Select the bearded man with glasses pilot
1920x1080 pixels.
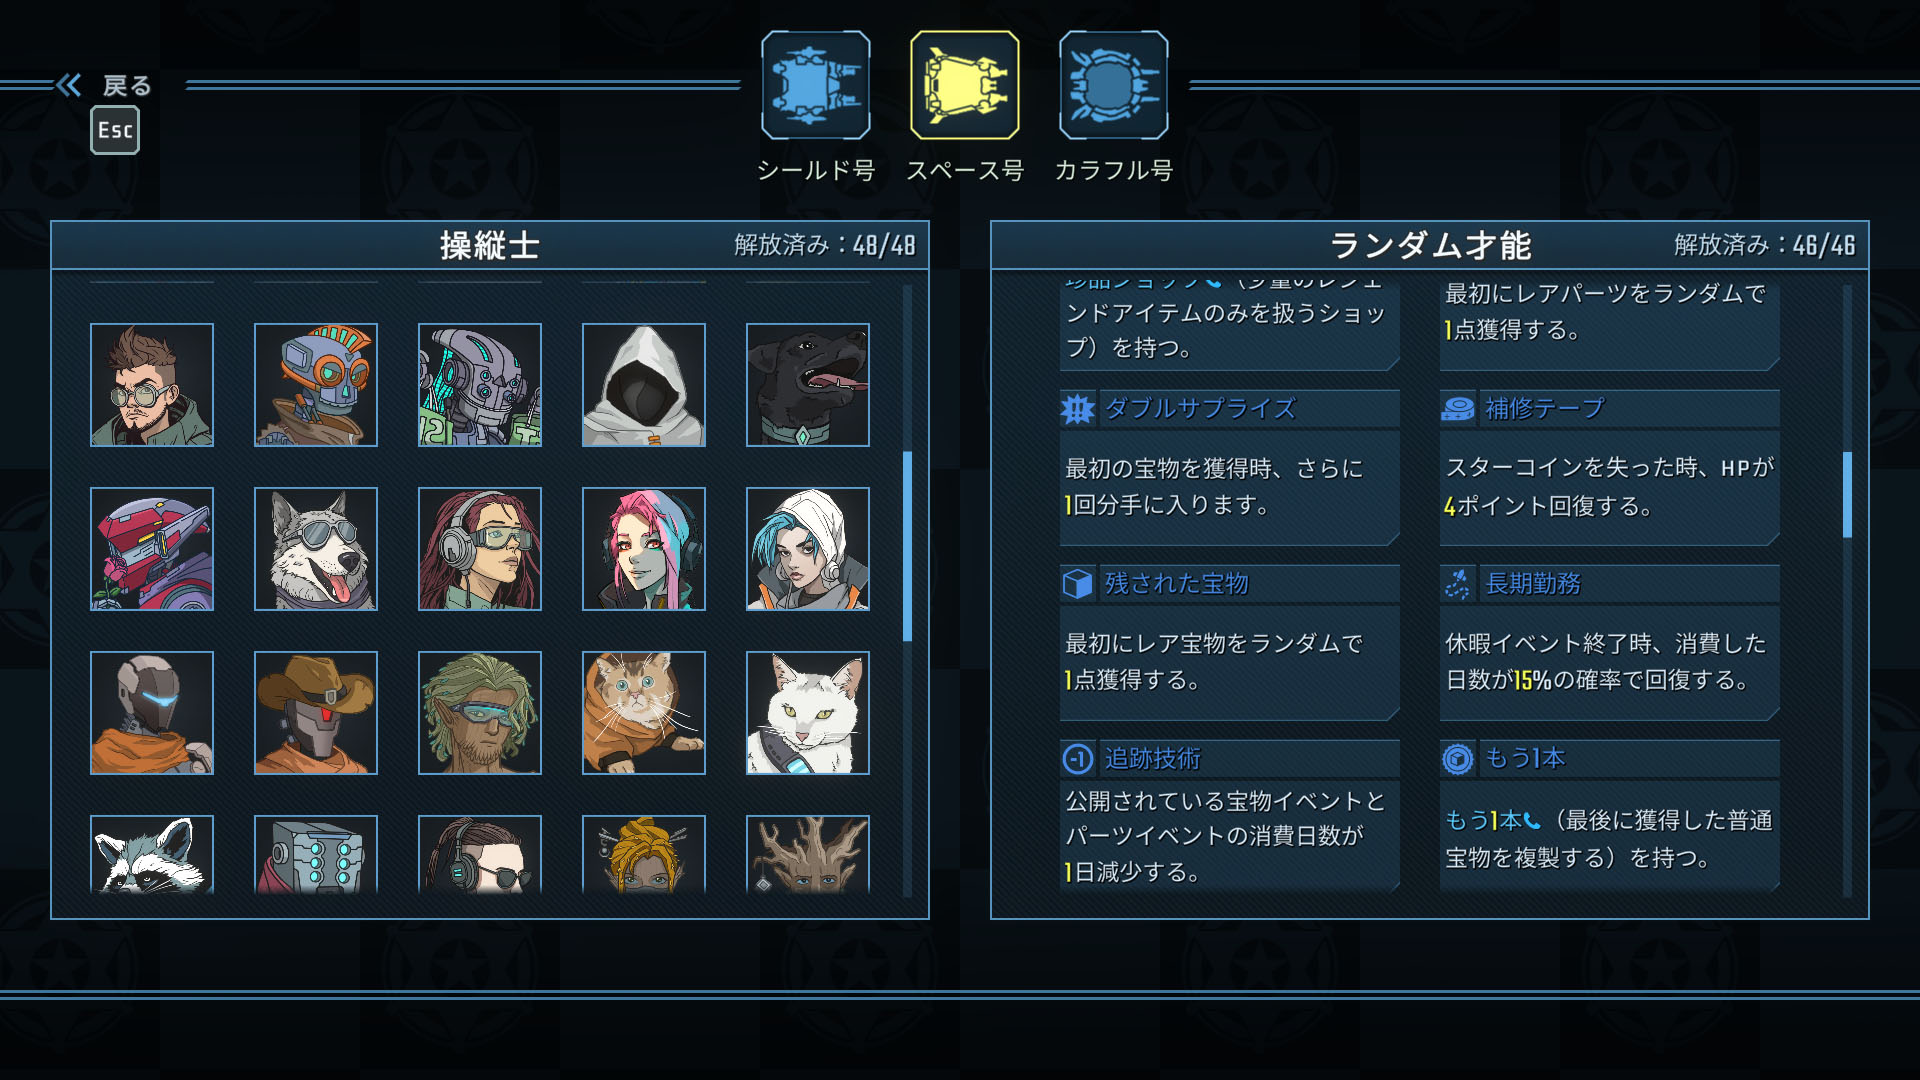click(152, 385)
